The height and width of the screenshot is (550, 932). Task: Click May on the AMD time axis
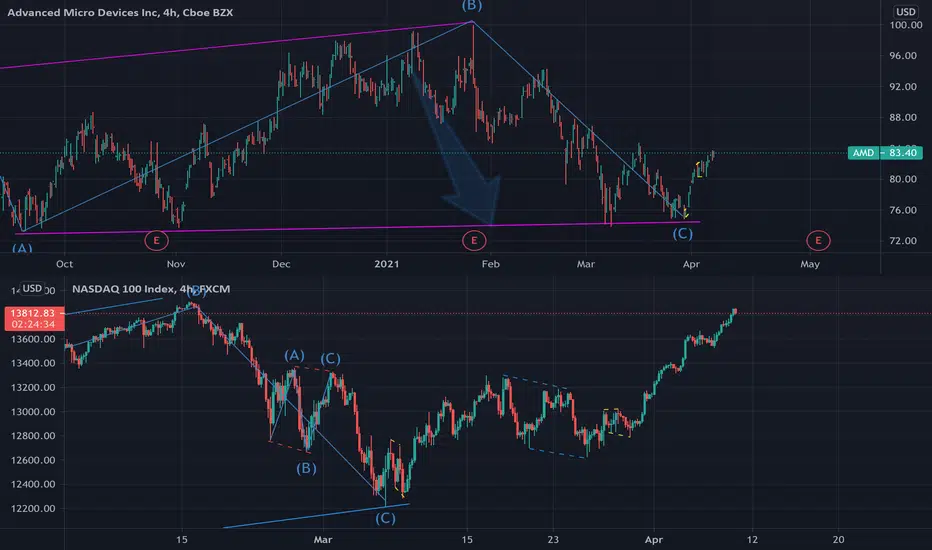click(x=810, y=264)
